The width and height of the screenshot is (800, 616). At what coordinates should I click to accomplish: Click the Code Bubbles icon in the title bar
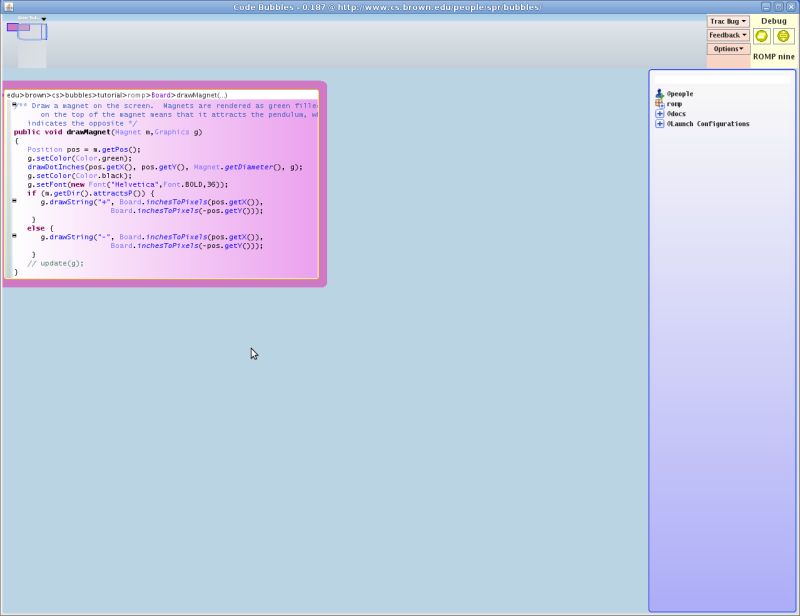tap(9, 6)
